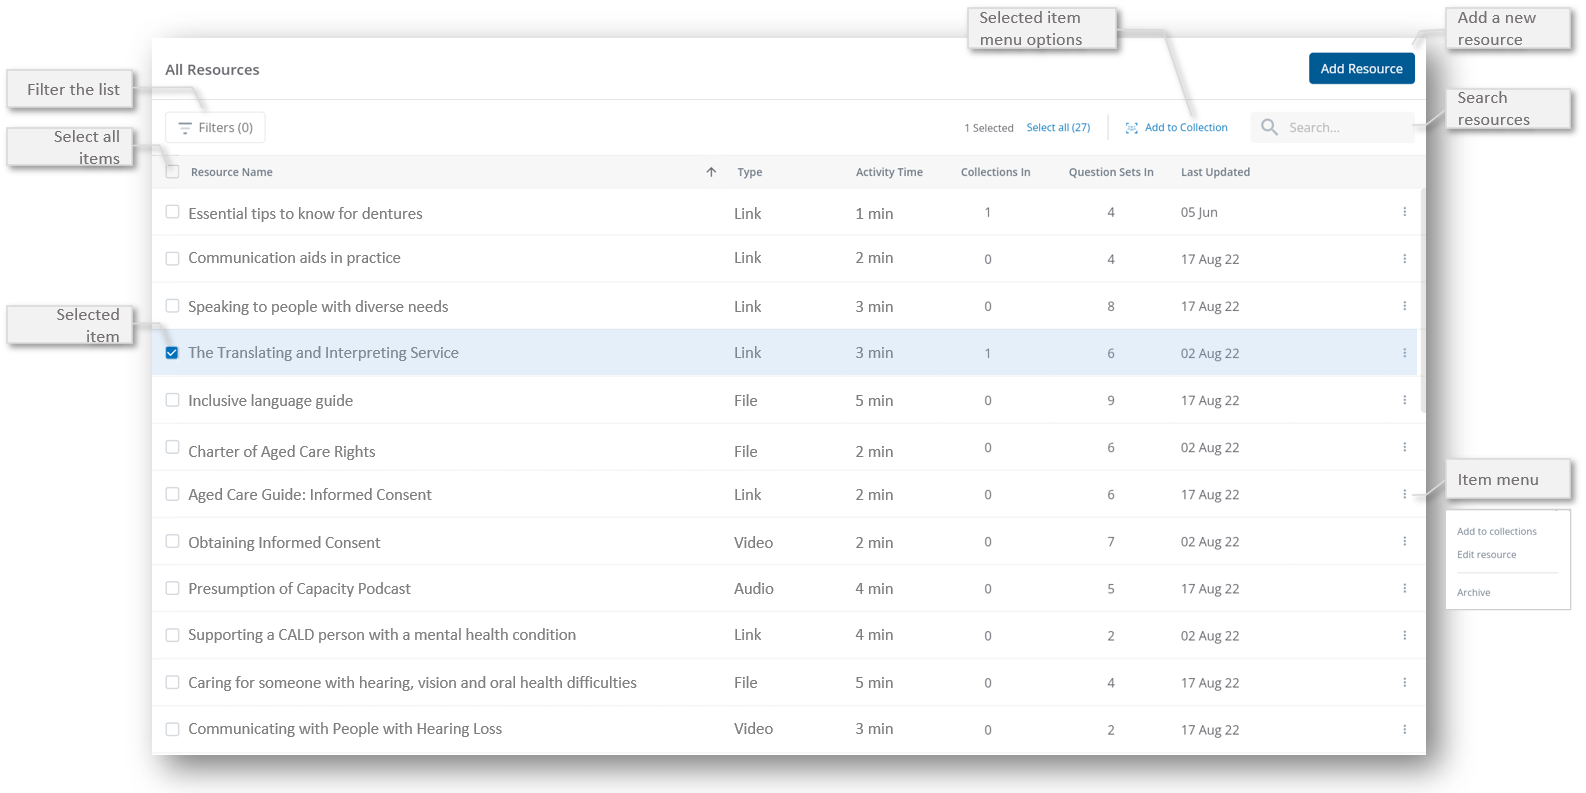Select Communication aids in practice checkbox

(x=172, y=259)
